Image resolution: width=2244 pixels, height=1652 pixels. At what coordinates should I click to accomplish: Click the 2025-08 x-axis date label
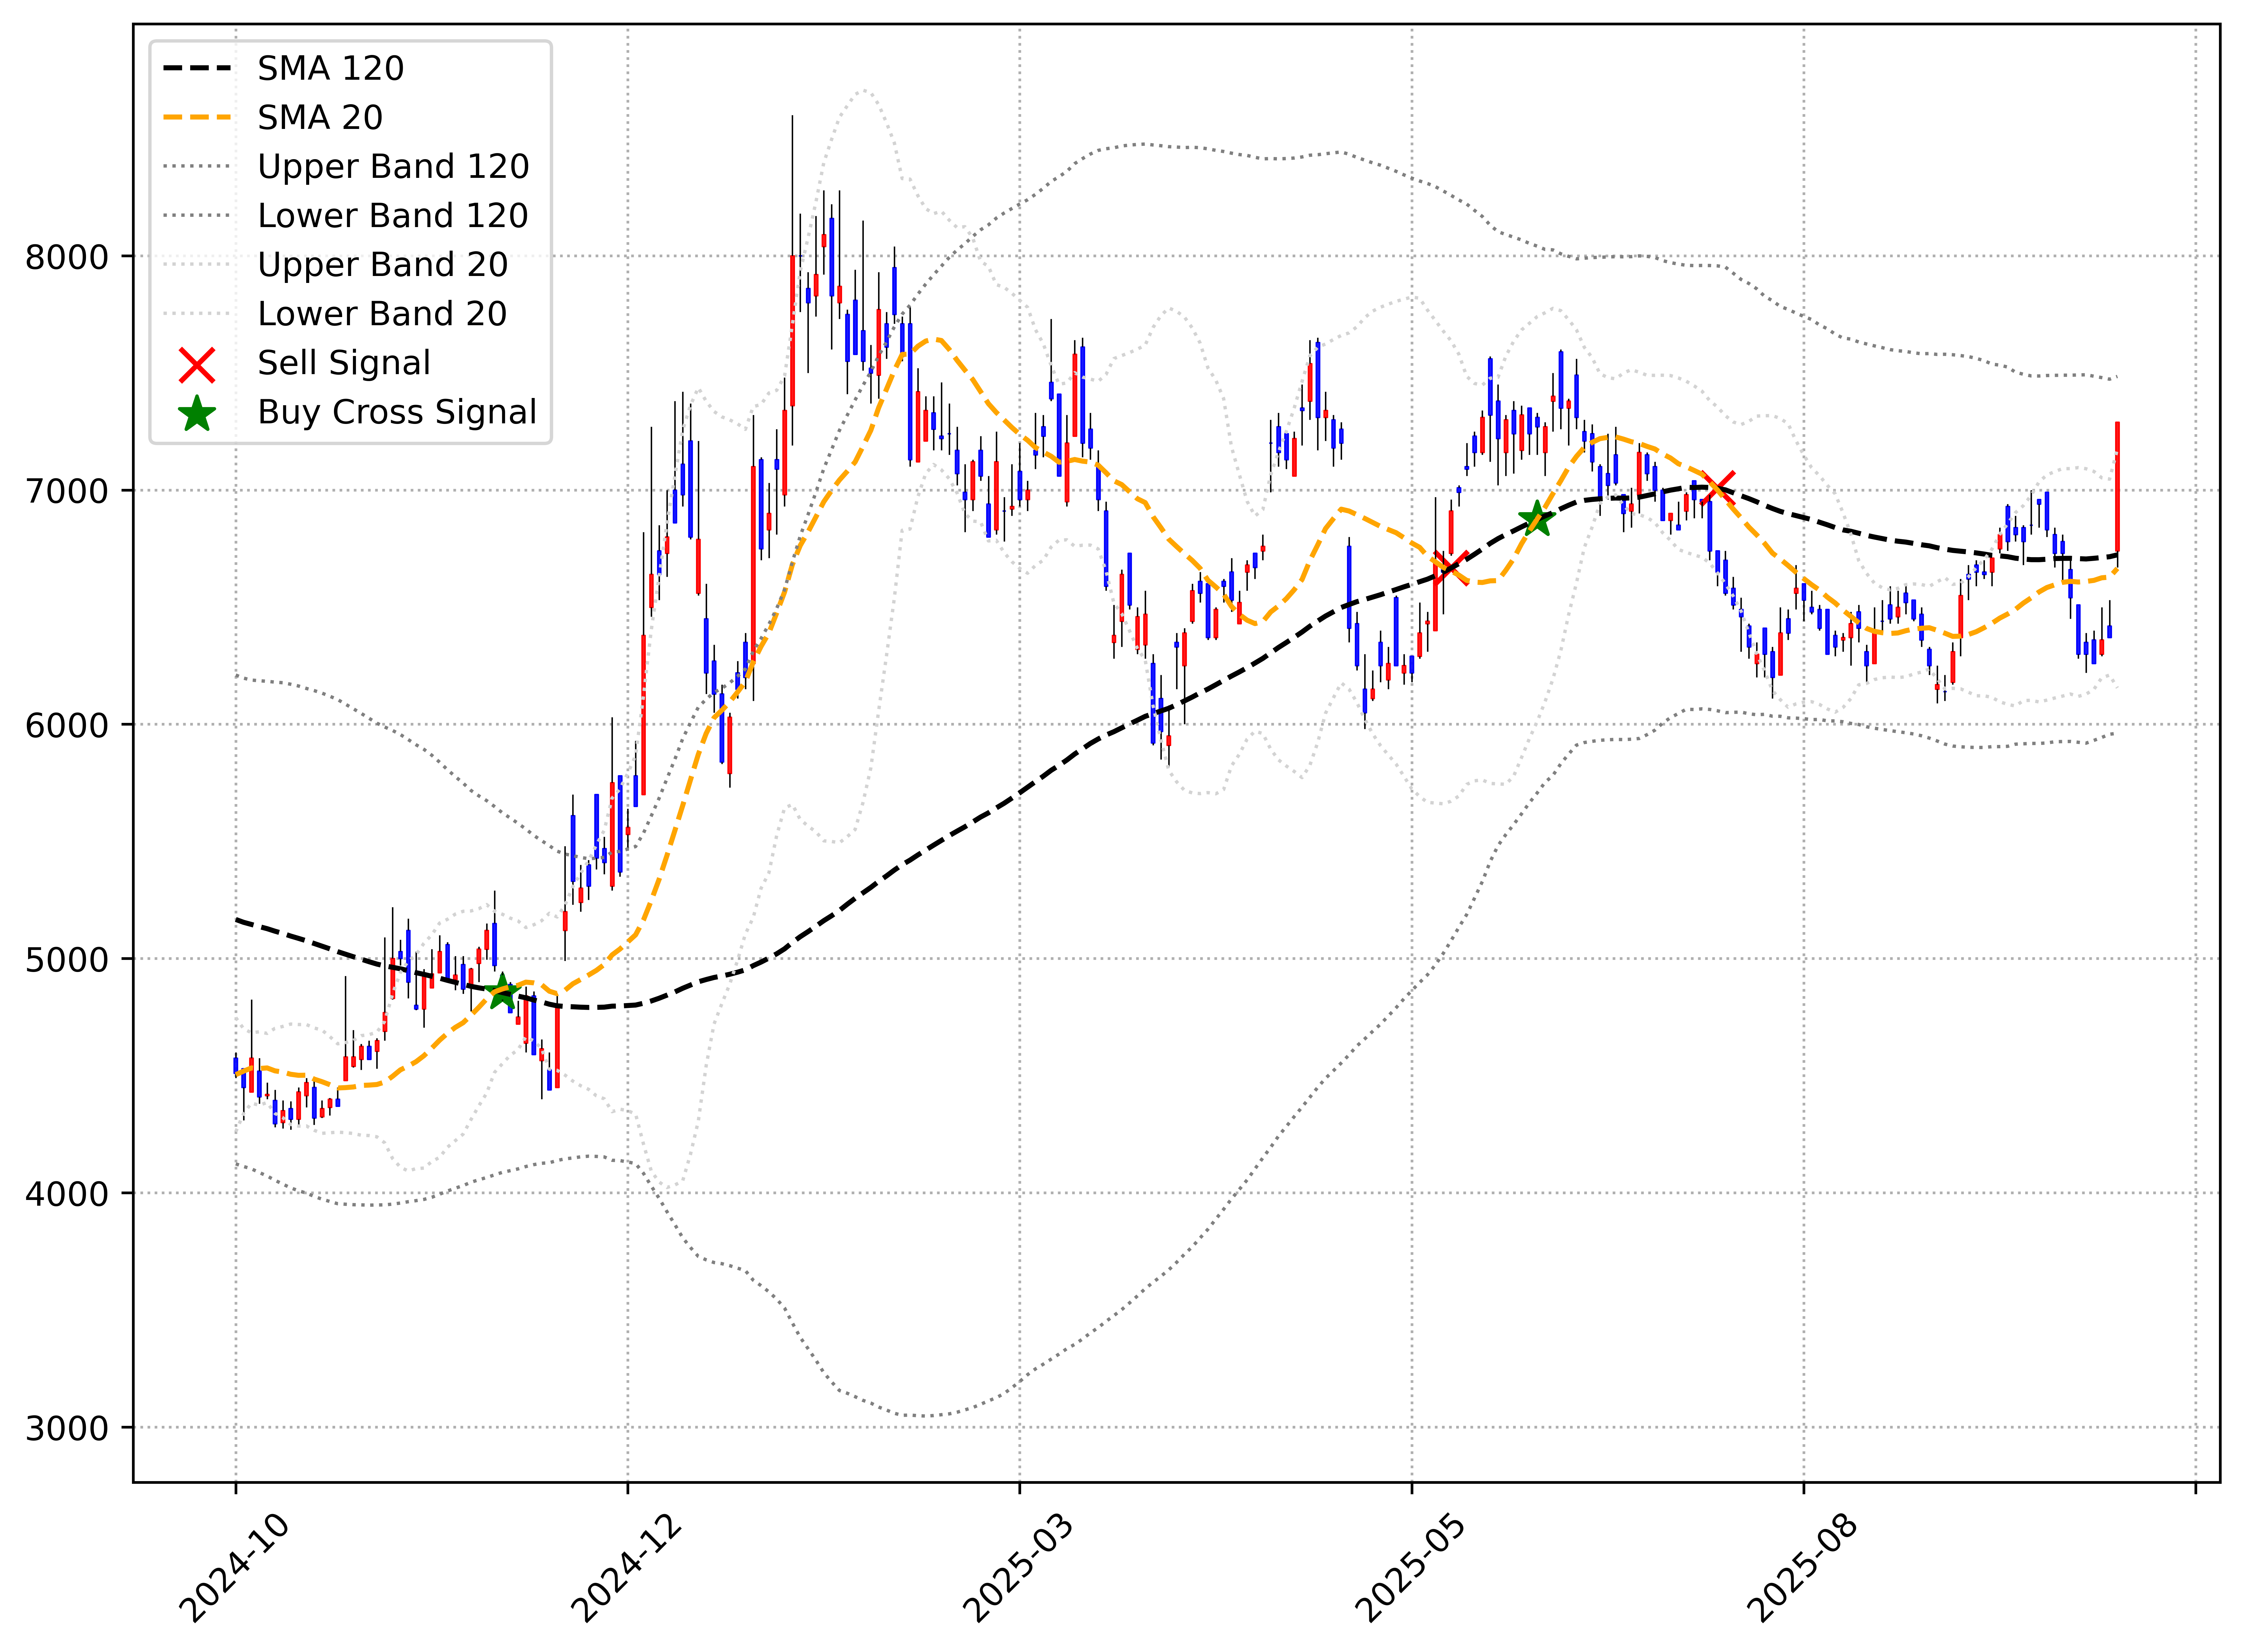coord(1802,1568)
